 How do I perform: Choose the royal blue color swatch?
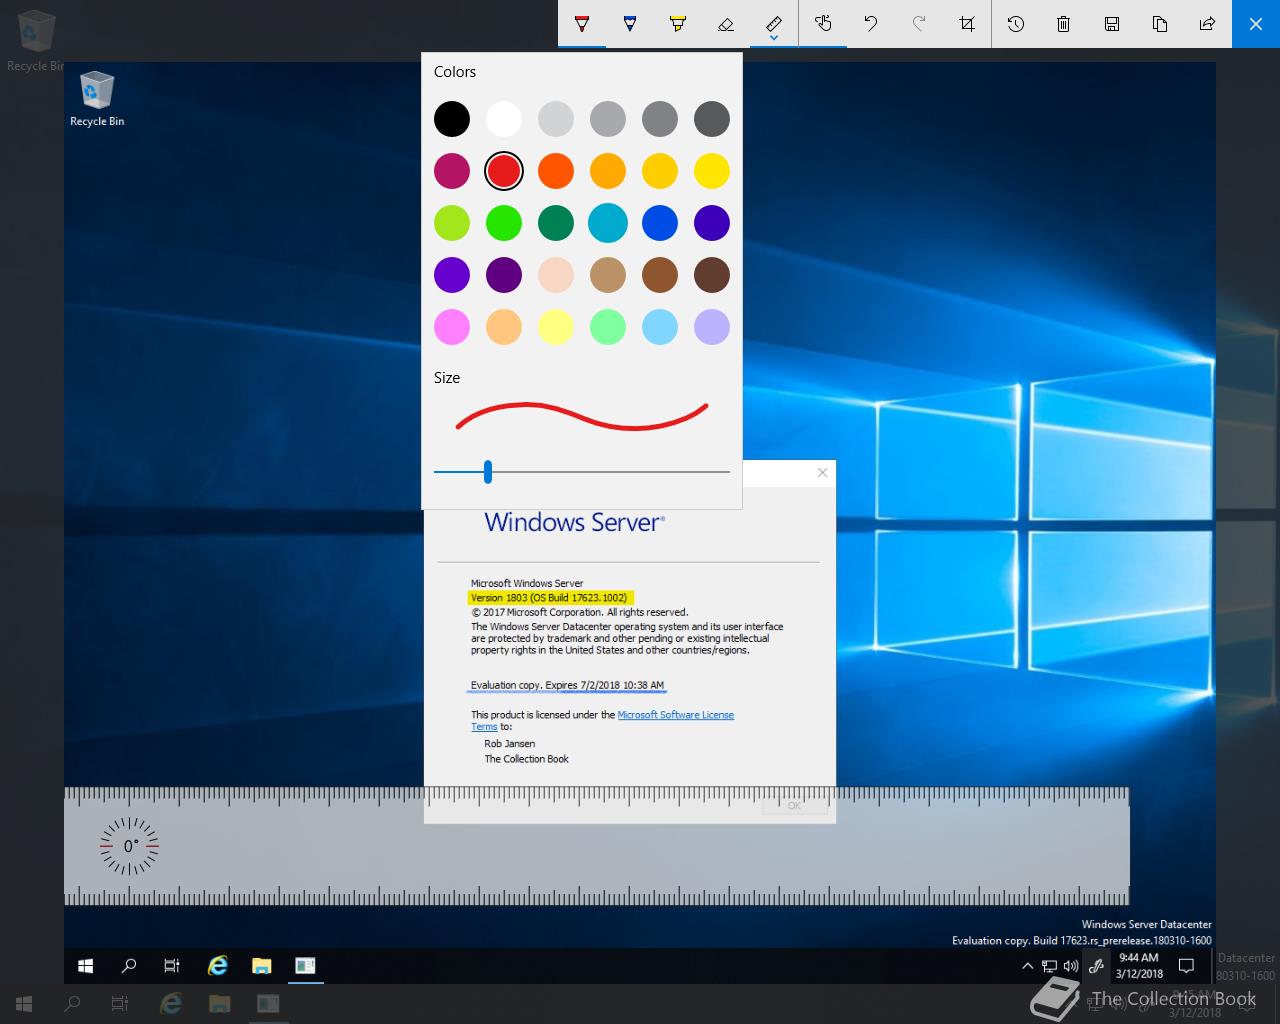click(660, 223)
